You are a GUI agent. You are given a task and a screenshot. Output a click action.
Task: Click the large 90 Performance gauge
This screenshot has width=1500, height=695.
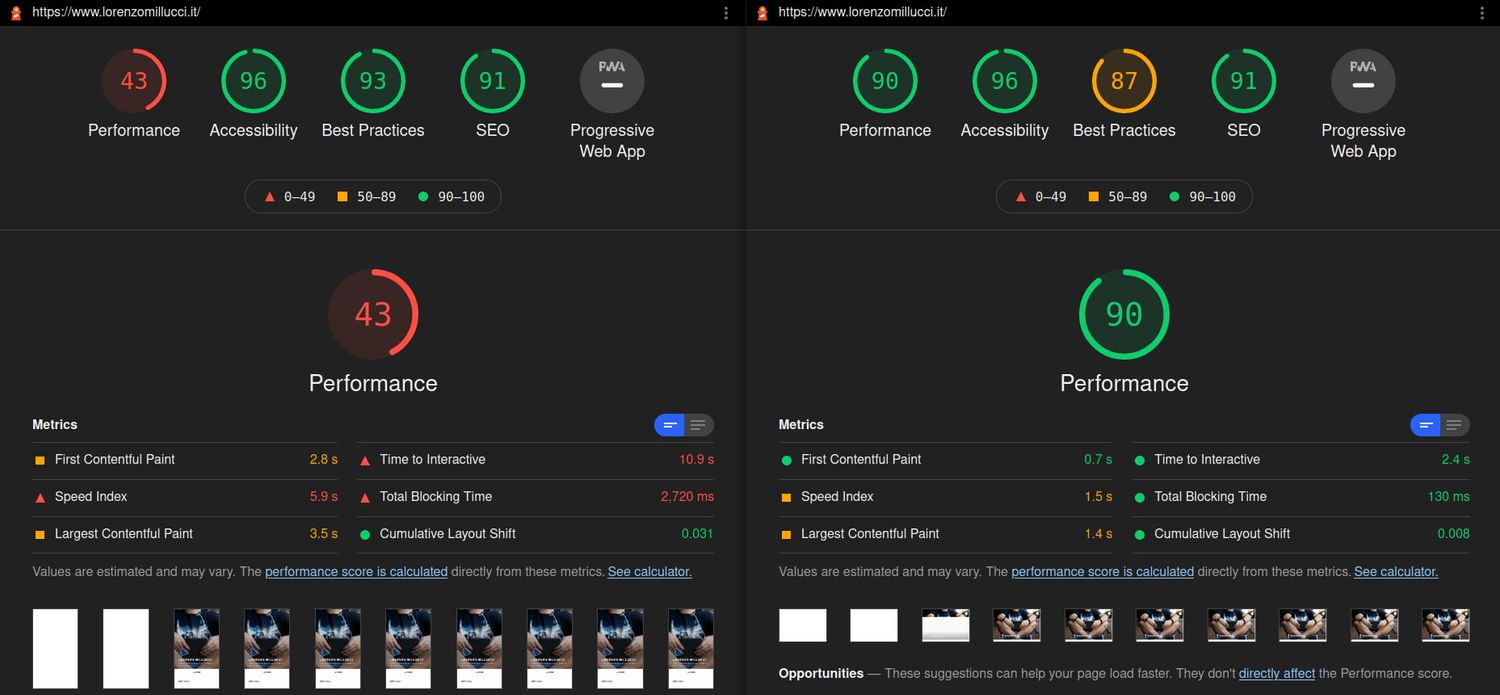click(1124, 314)
